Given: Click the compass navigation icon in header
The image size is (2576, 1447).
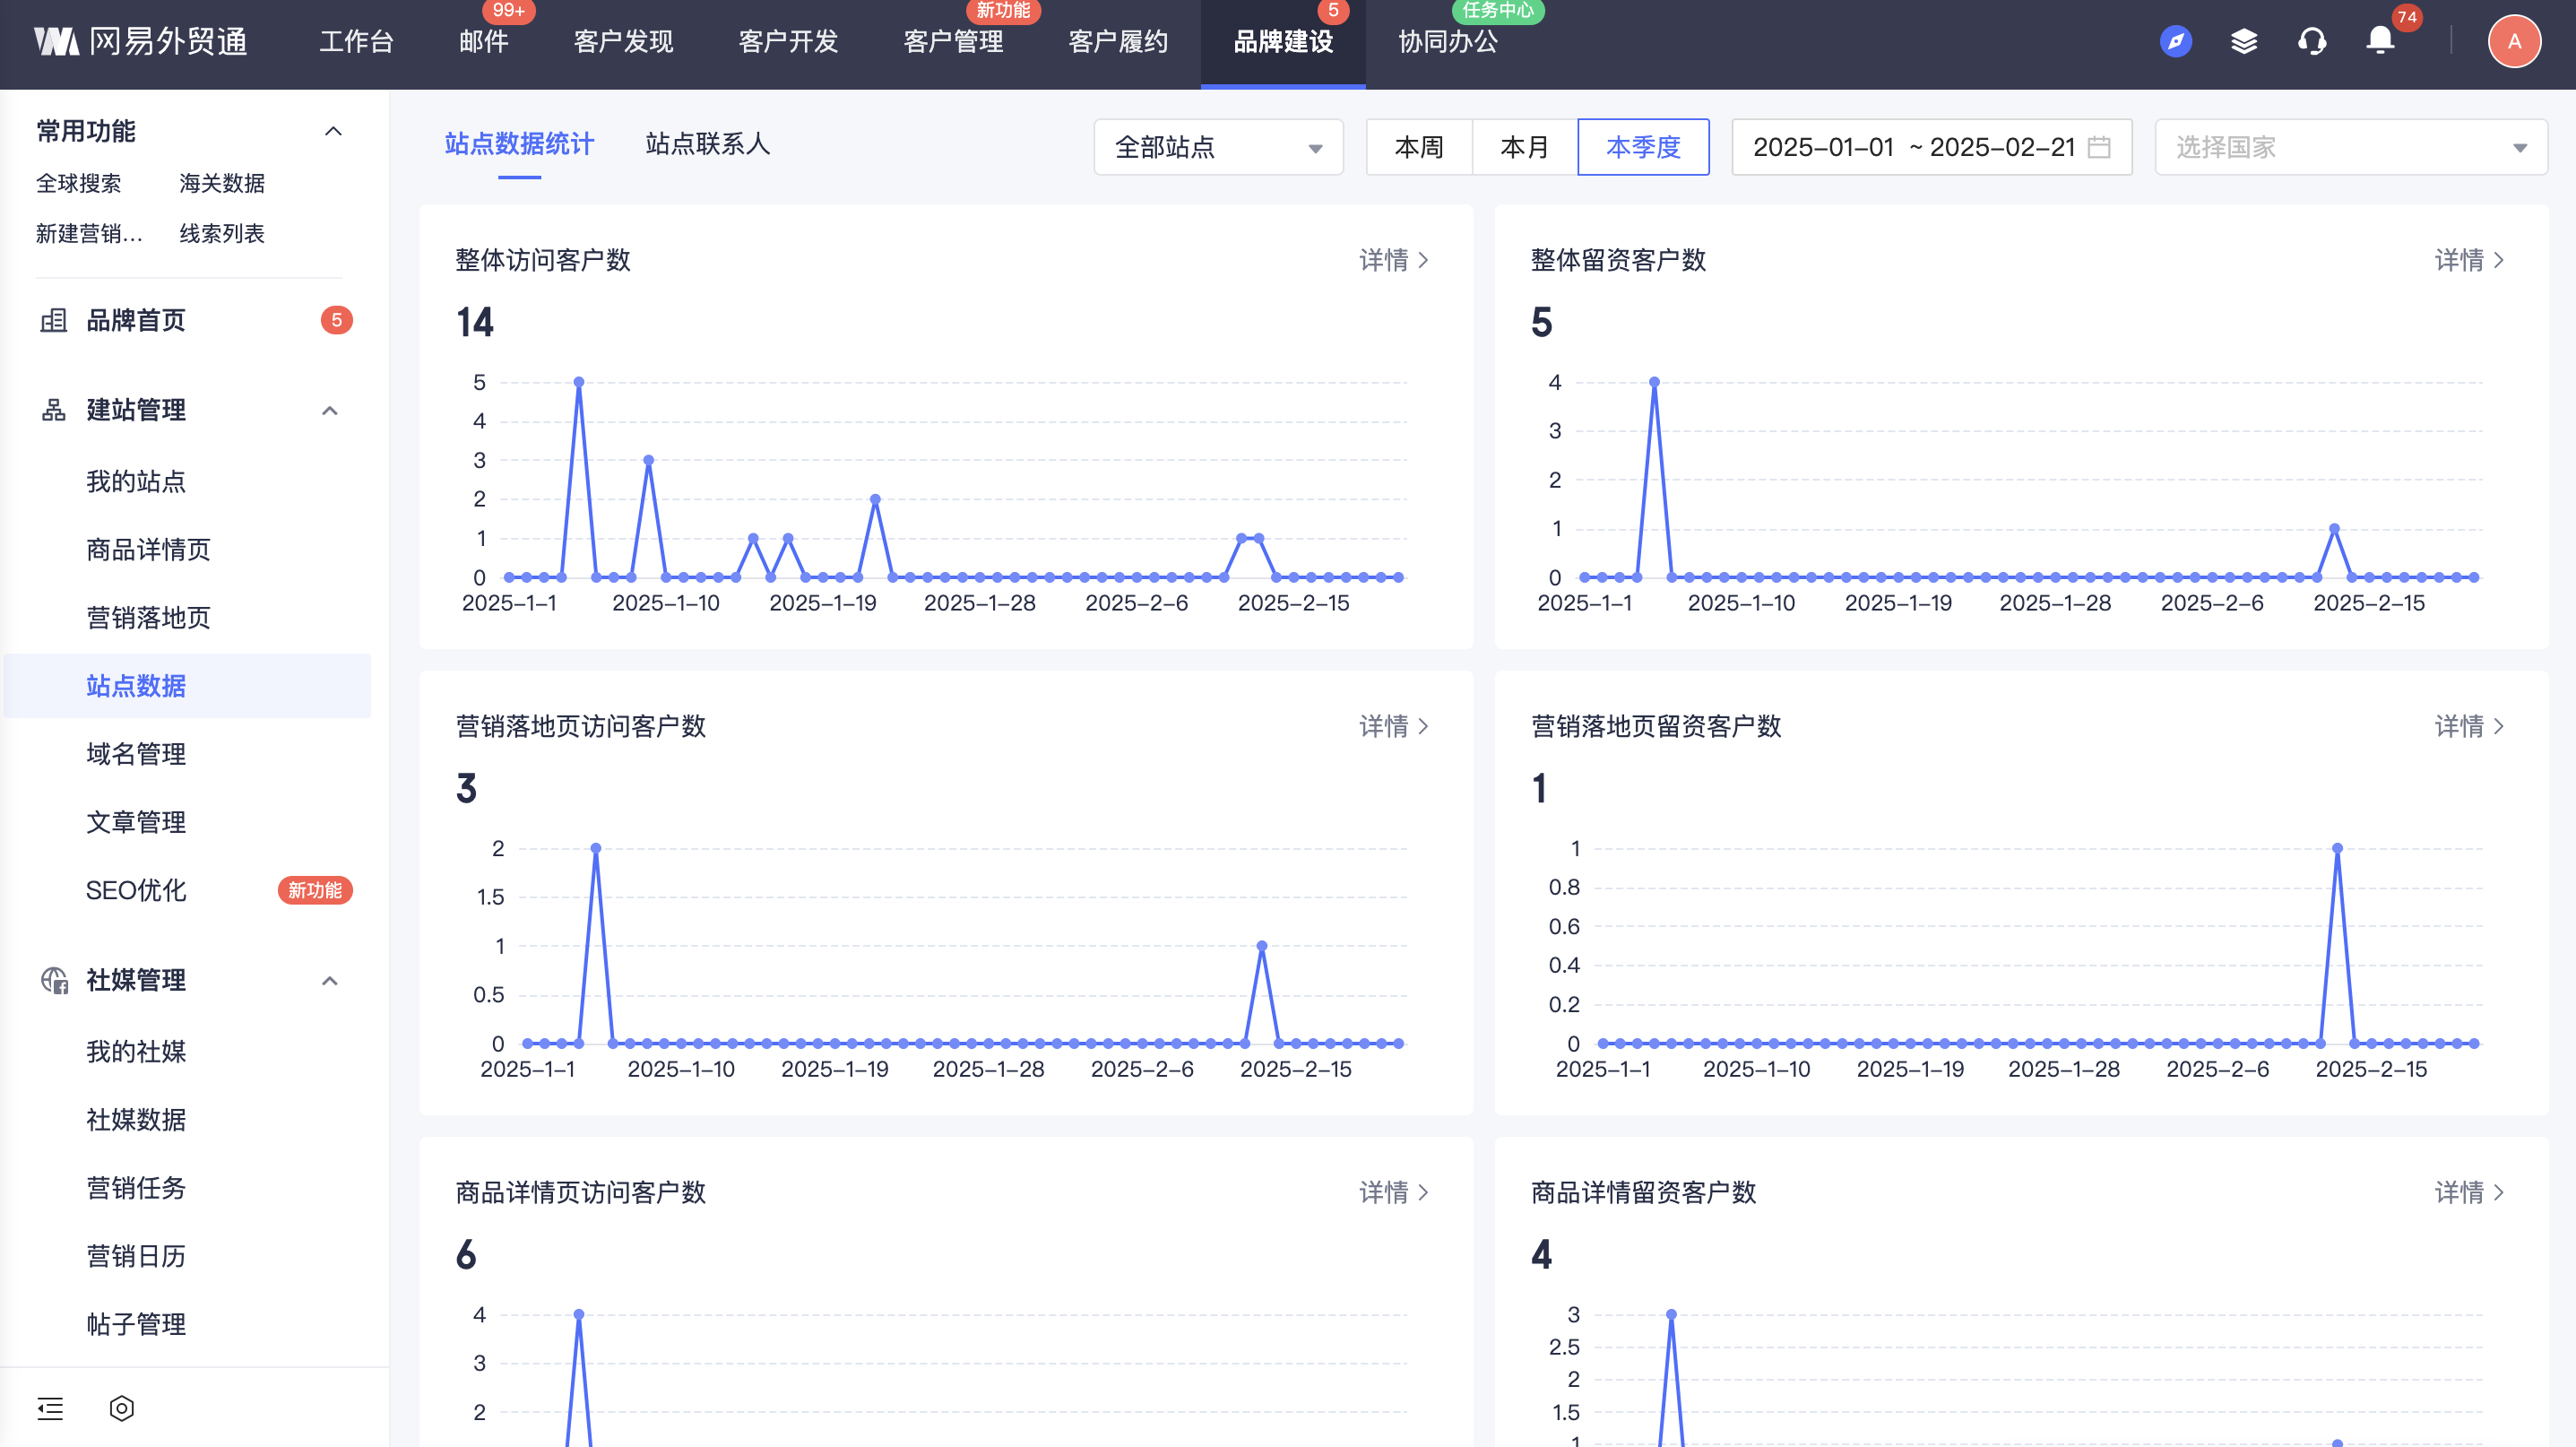Looking at the screenshot, I should [2175, 42].
